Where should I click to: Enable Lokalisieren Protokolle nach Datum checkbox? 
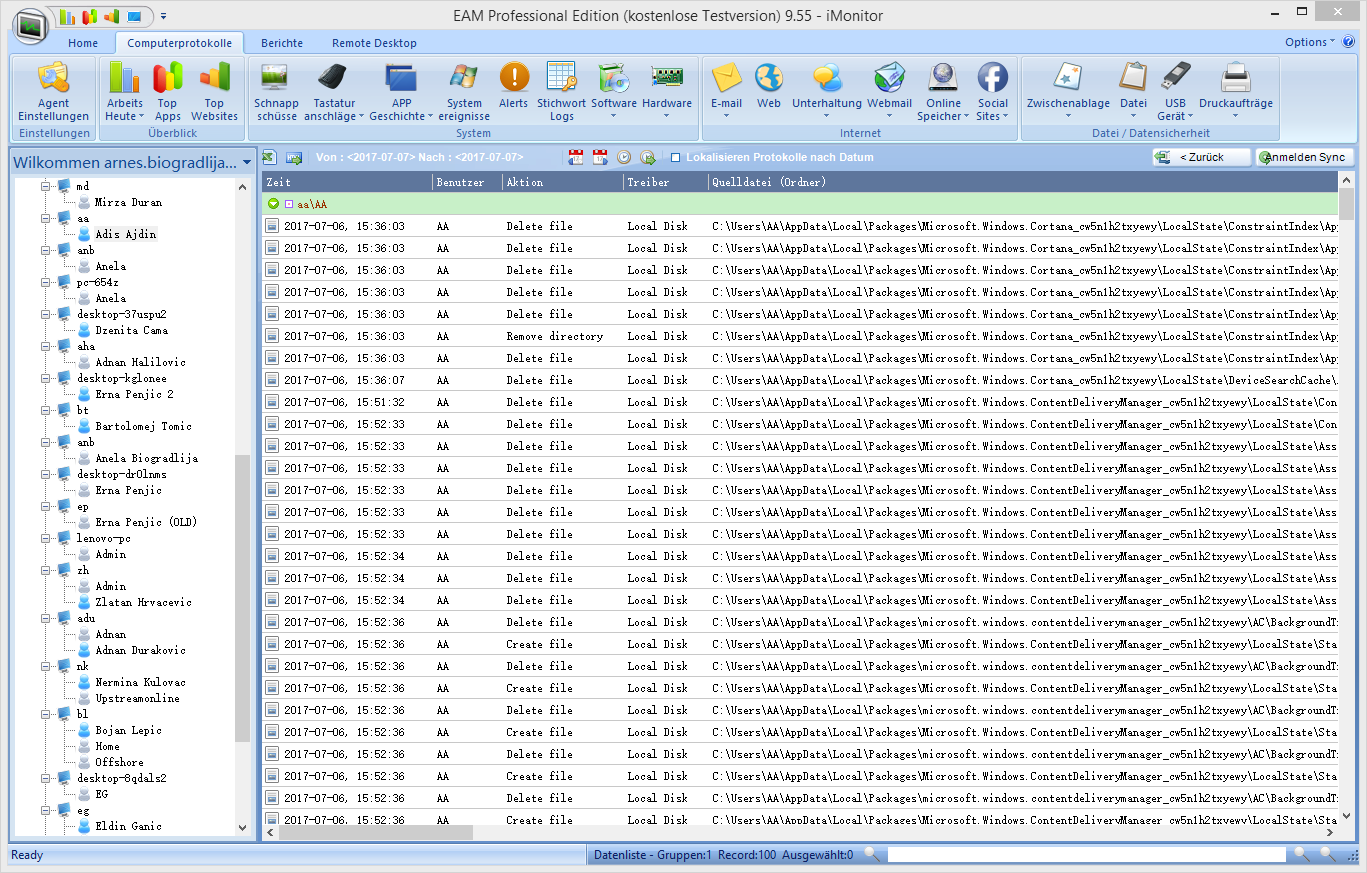pos(676,158)
